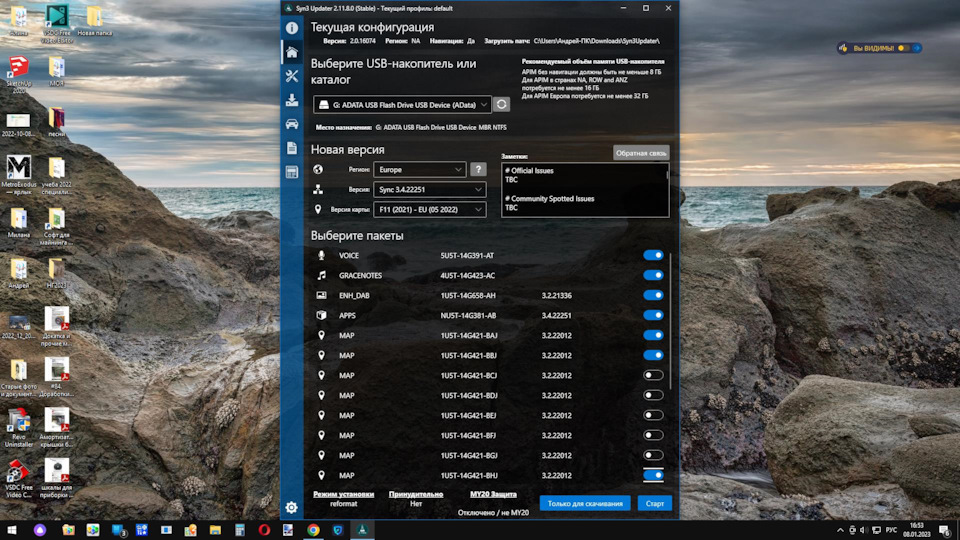Open the Home tab icon in sidebar

pos(292,52)
